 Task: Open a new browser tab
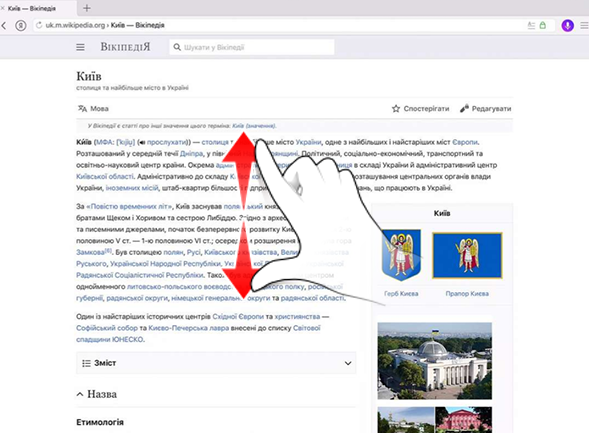point(86,8)
